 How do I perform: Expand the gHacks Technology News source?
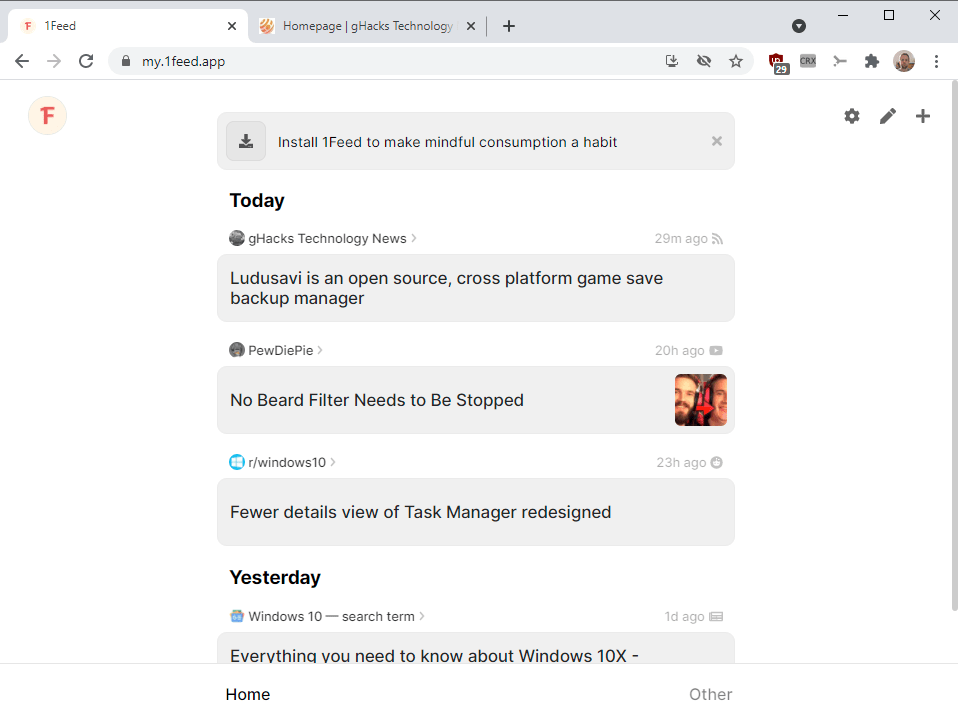coord(413,238)
